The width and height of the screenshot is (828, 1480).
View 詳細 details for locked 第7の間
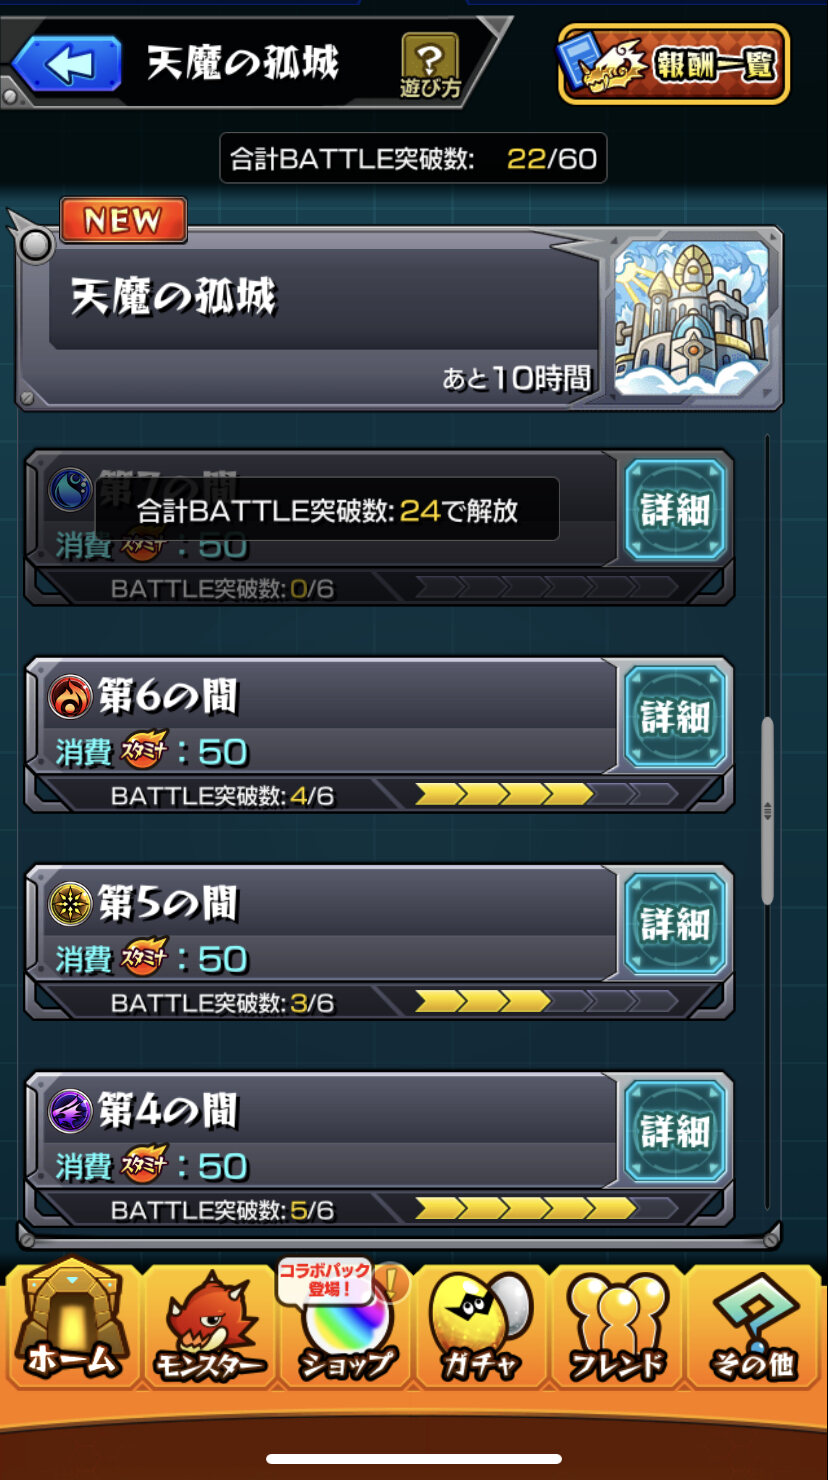[x=676, y=510]
